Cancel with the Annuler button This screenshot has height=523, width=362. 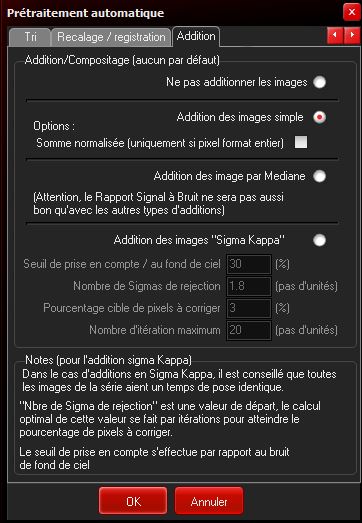coord(209,501)
